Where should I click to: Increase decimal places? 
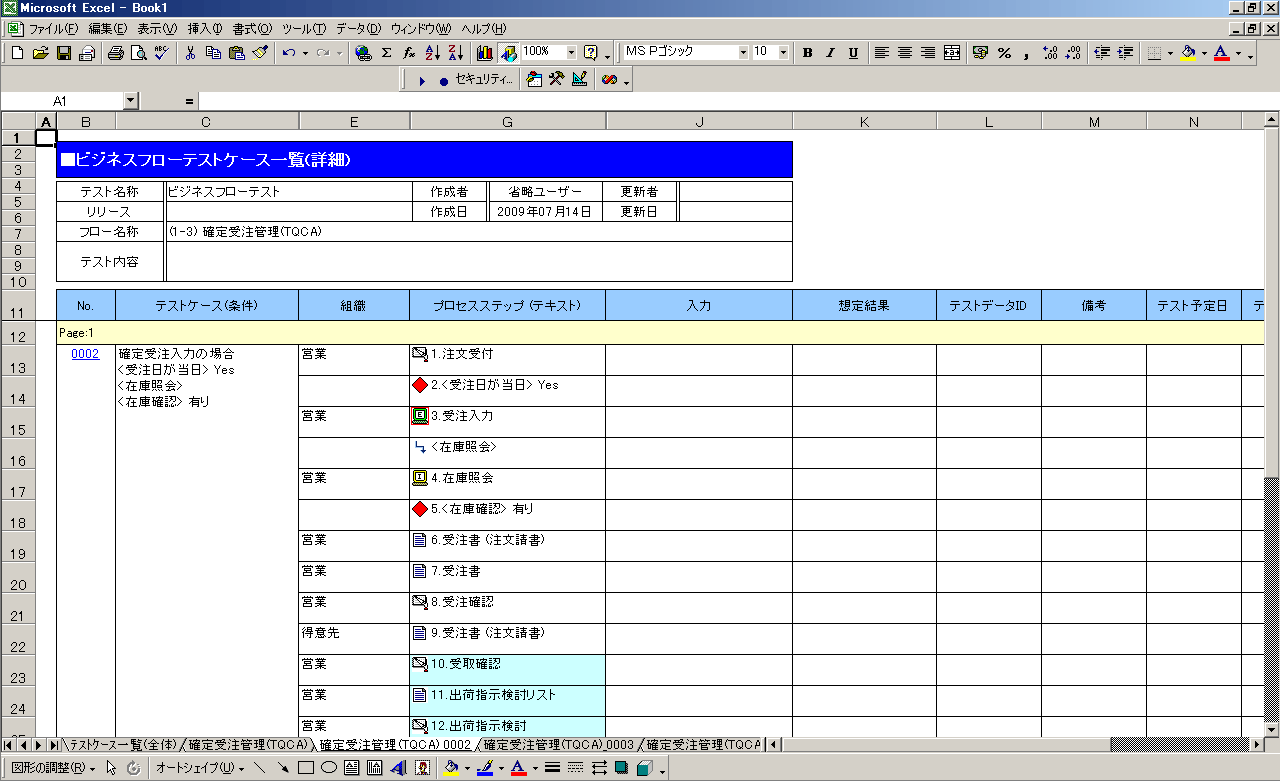[x=1050, y=52]
